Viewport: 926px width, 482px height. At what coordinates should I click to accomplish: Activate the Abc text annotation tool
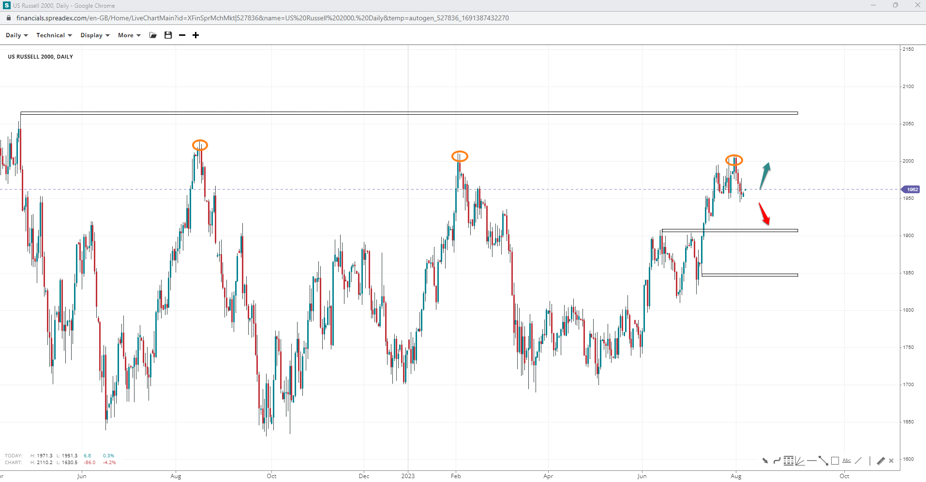[847, 461]
